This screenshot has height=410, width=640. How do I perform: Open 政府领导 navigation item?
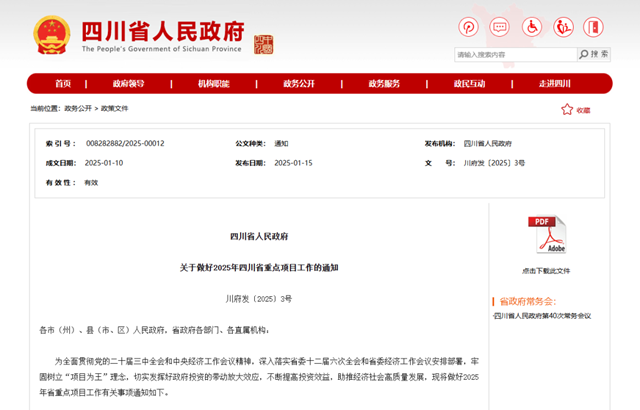129,84
